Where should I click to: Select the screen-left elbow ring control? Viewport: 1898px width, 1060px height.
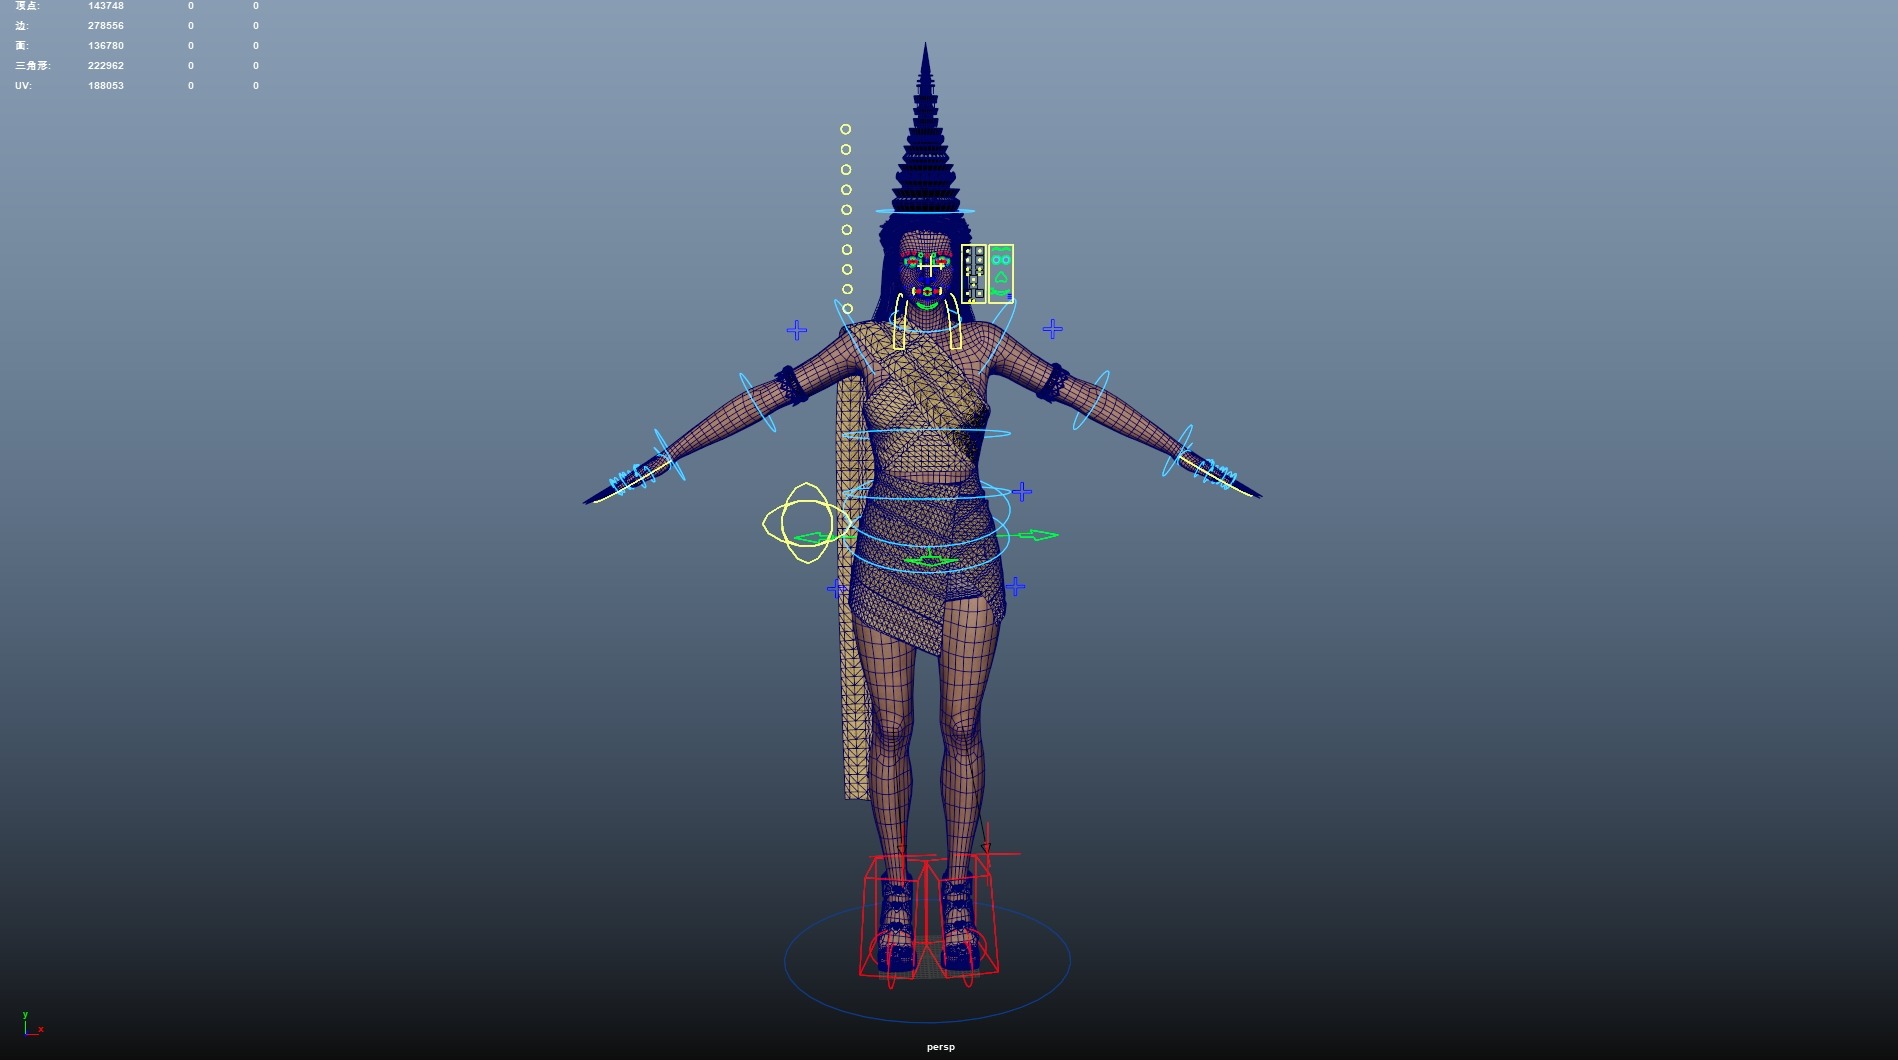pos(757,402)
